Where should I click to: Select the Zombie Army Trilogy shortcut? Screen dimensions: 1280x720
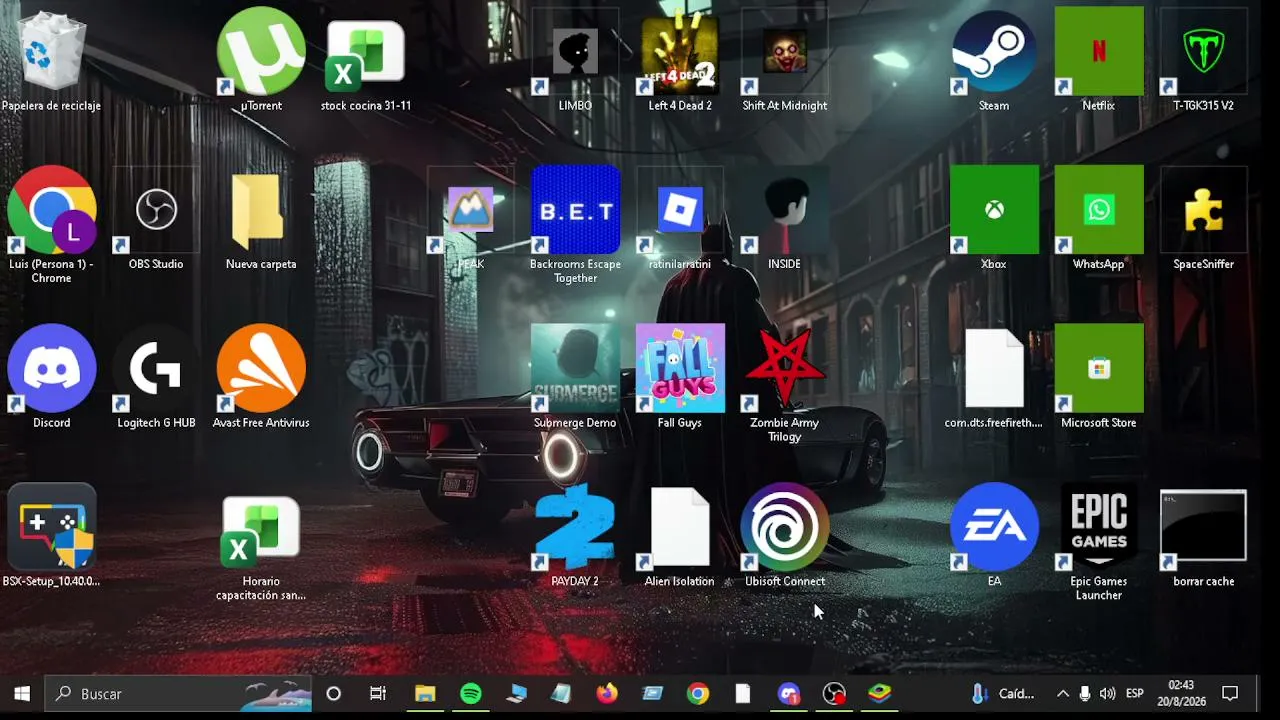[784, 384]
